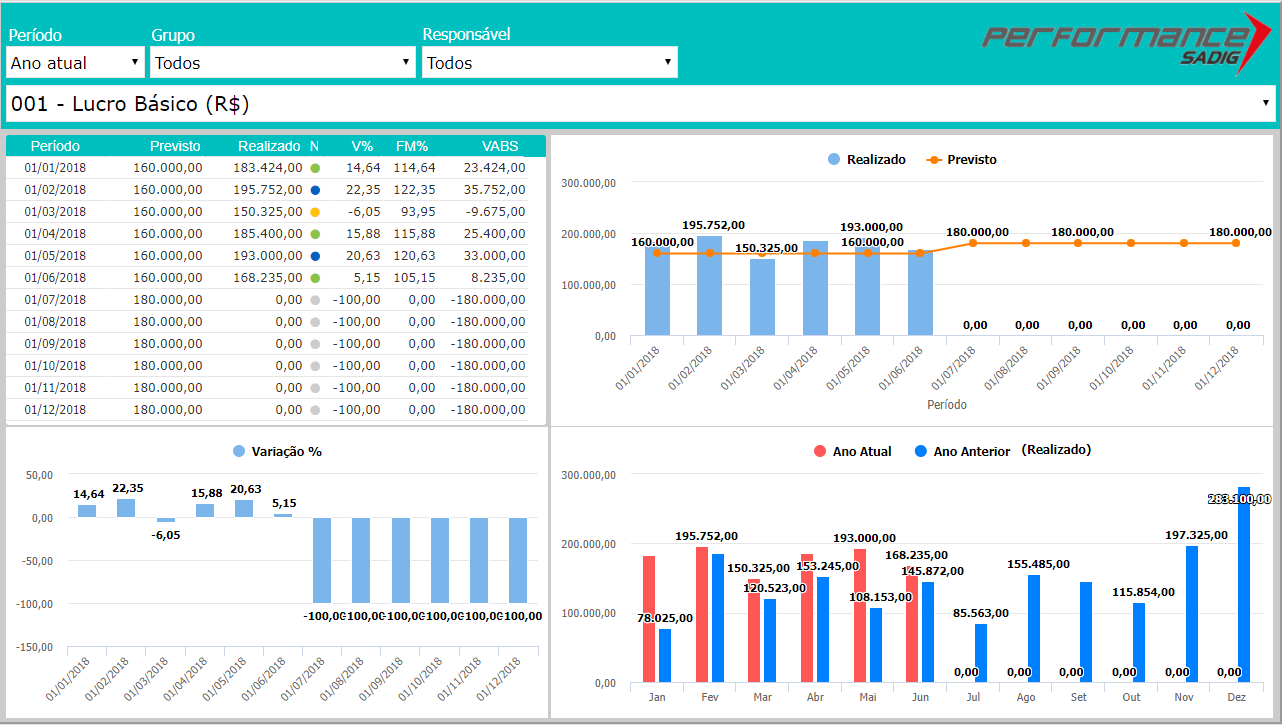Click green status dot for 01/01/2018 row

(x=315, y=168)
